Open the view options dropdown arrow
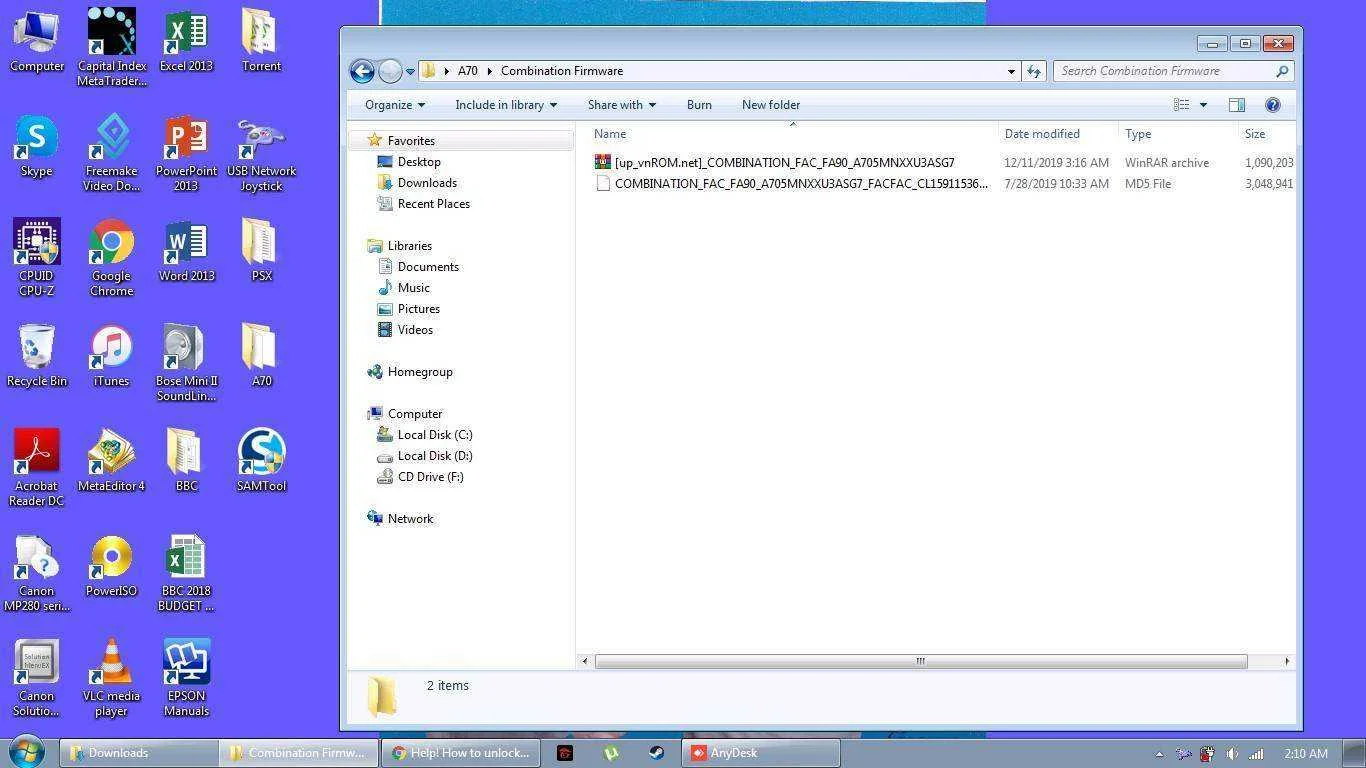Screen dimensions: 1366x768 1203,105
